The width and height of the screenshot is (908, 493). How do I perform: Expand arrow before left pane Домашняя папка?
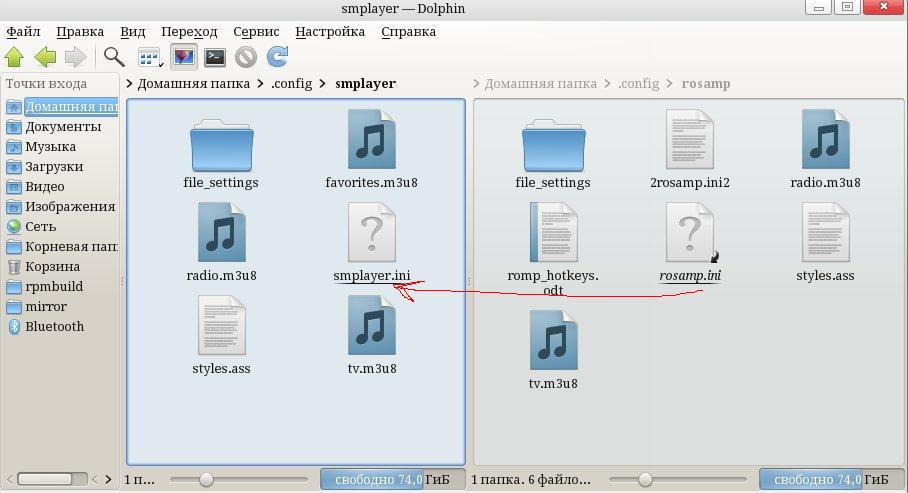pyautogui.click(x=129, y=84)
